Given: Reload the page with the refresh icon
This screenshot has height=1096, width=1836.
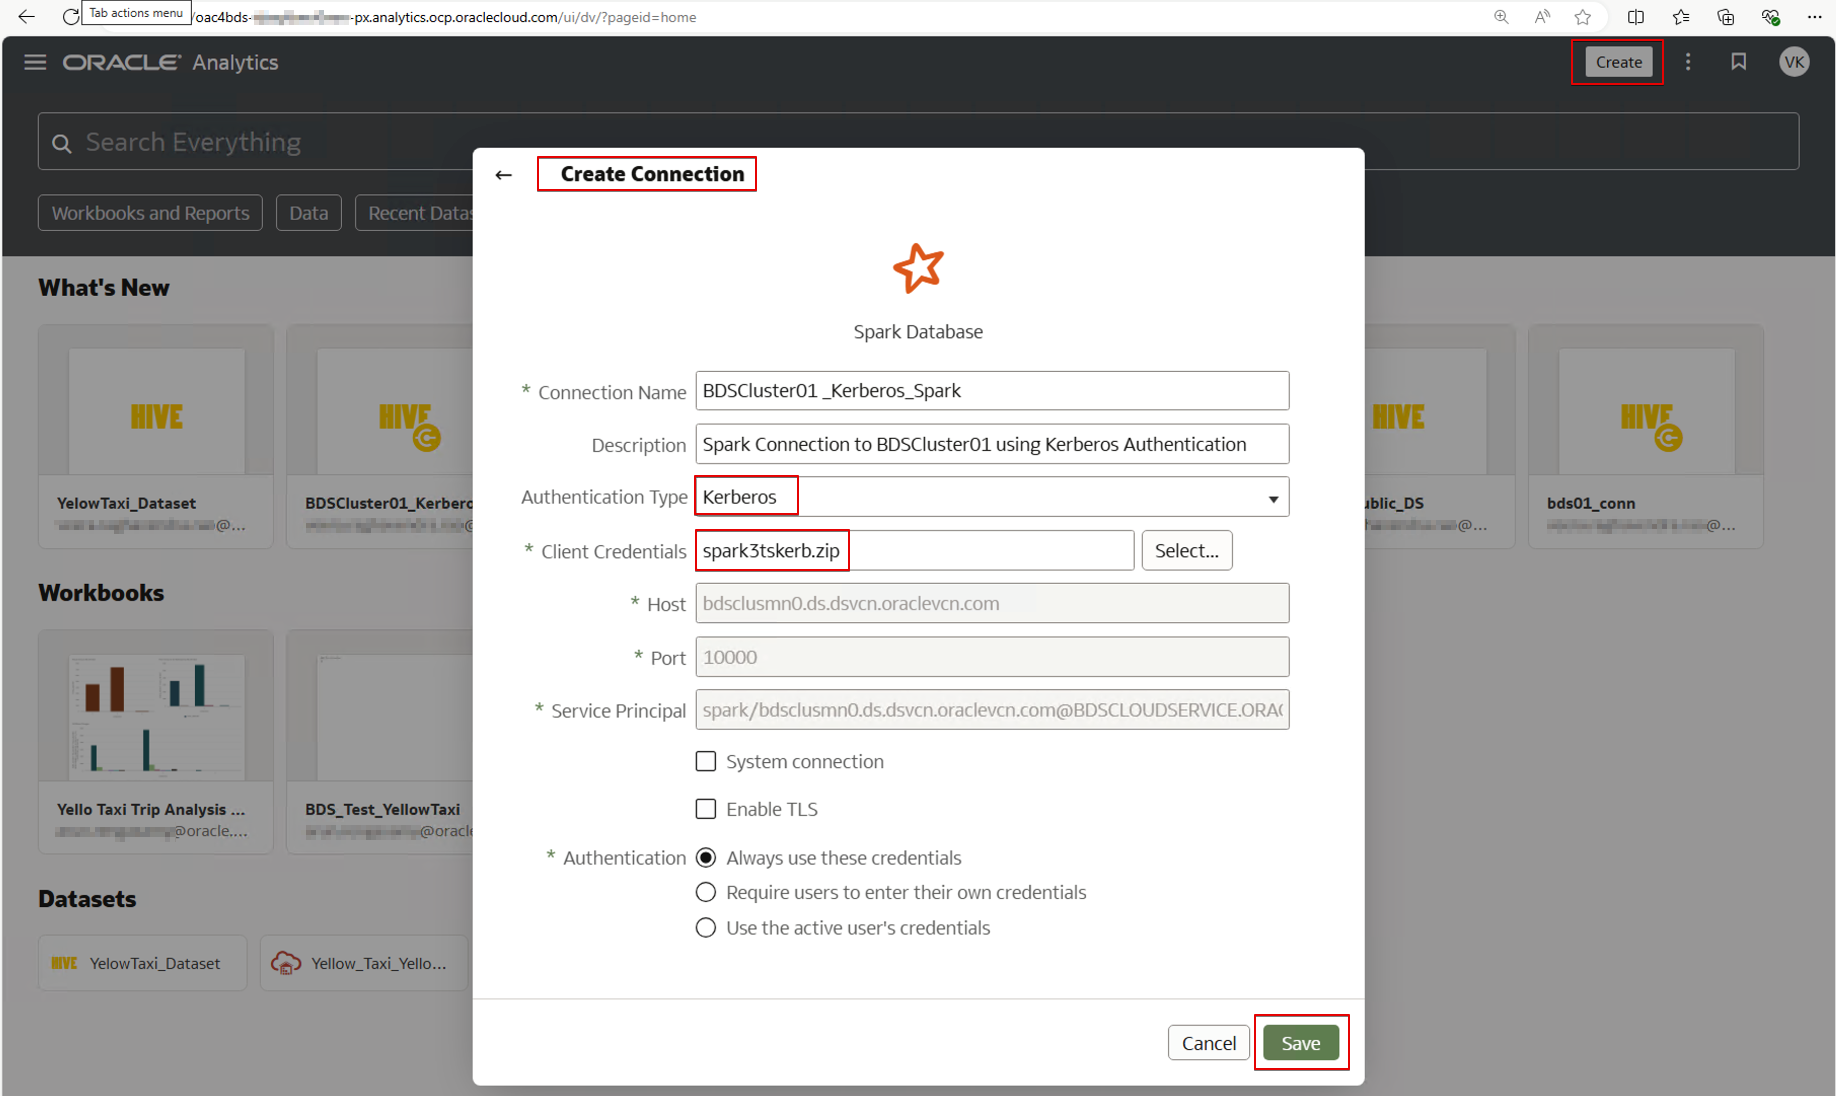Looking at the screenshot, I should 70,16.
